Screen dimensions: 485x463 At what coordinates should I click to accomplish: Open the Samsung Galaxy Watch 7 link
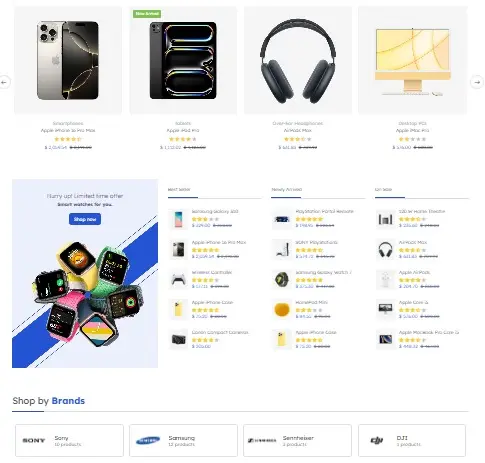click(x=323, y=272)
